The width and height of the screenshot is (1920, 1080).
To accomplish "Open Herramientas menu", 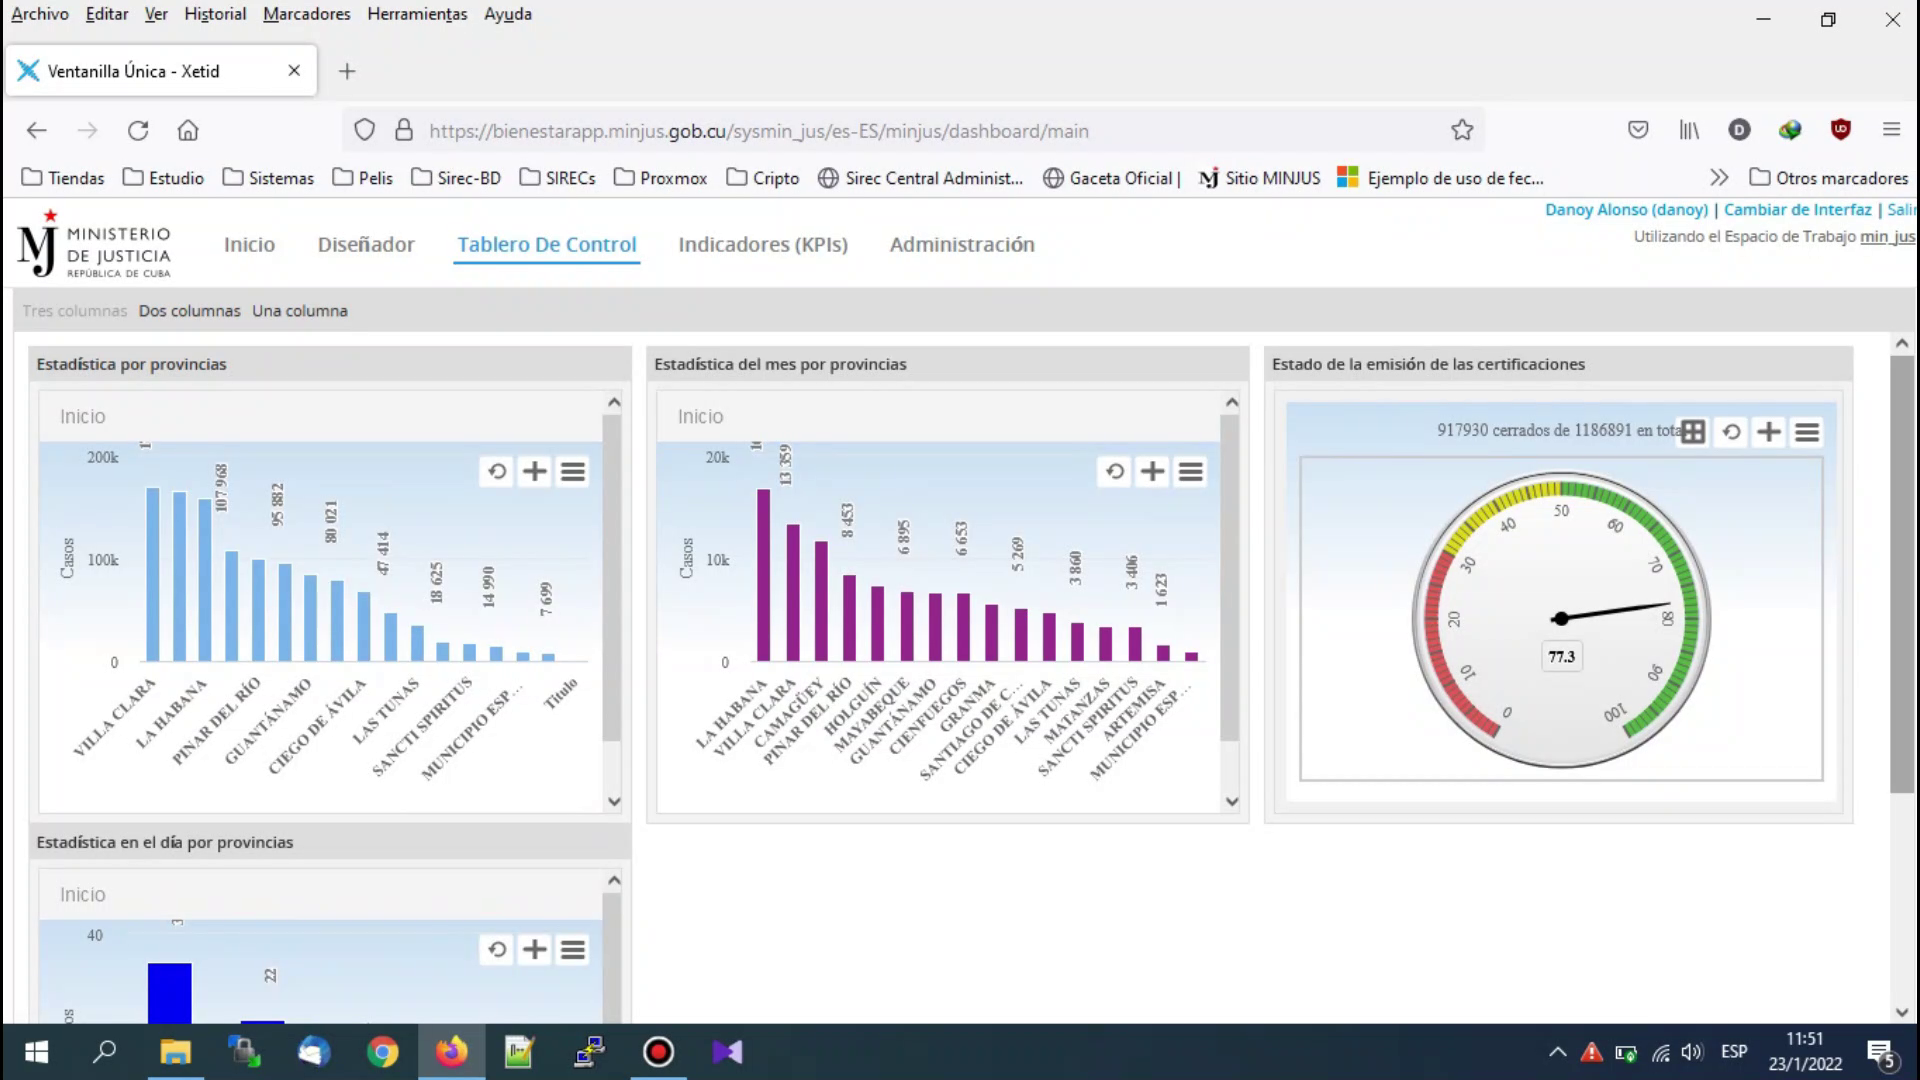I will pos(417,14).
